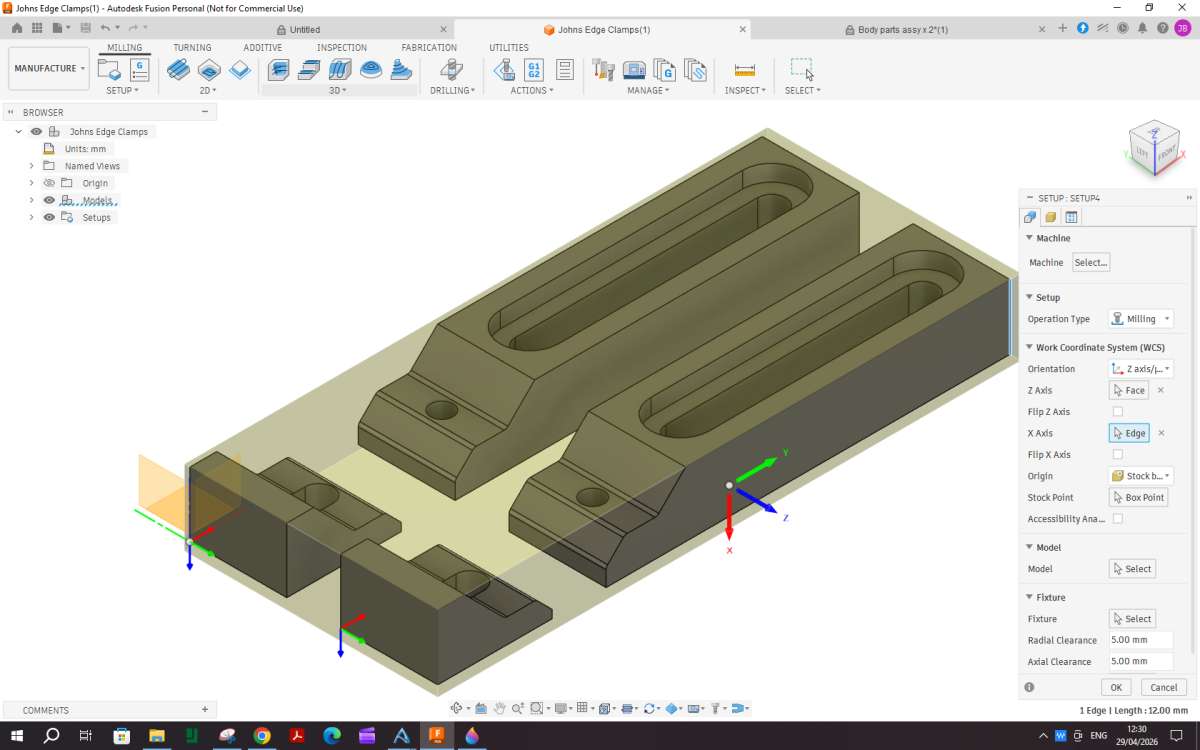Click the Measure icon under Inspect
The image size is (1200, 750).
745,69
